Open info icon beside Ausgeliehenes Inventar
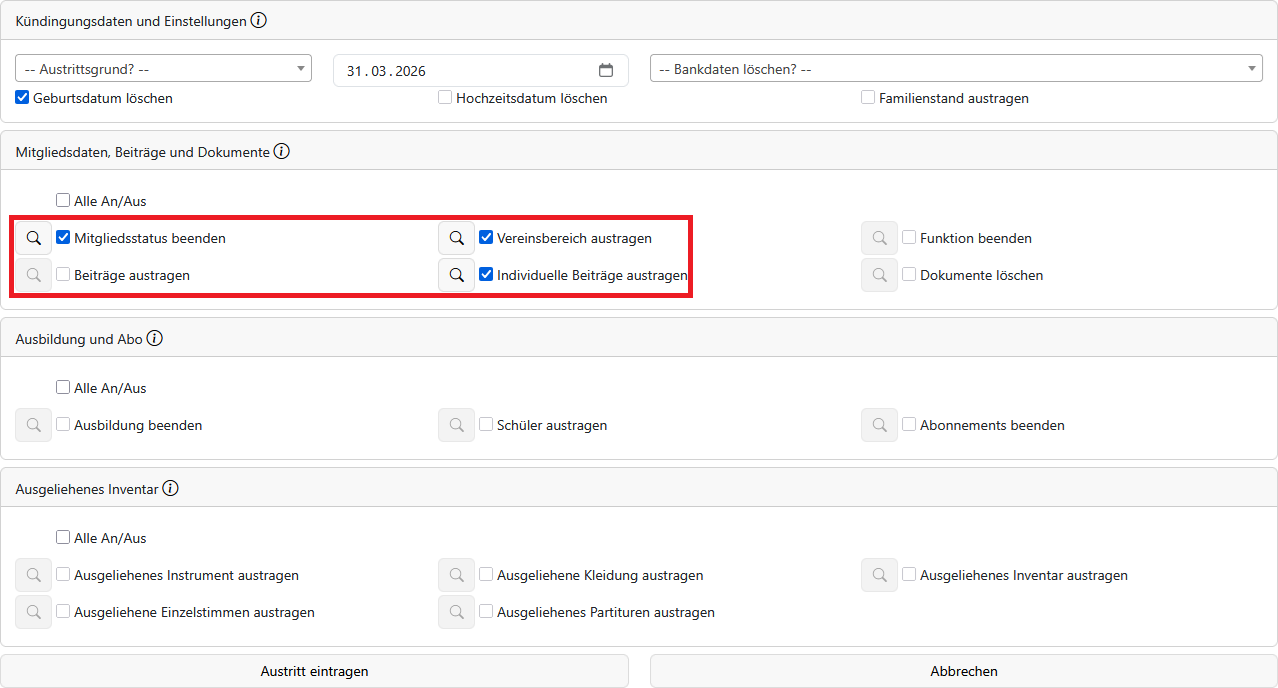1278x688 pixels. click(170, 489)
